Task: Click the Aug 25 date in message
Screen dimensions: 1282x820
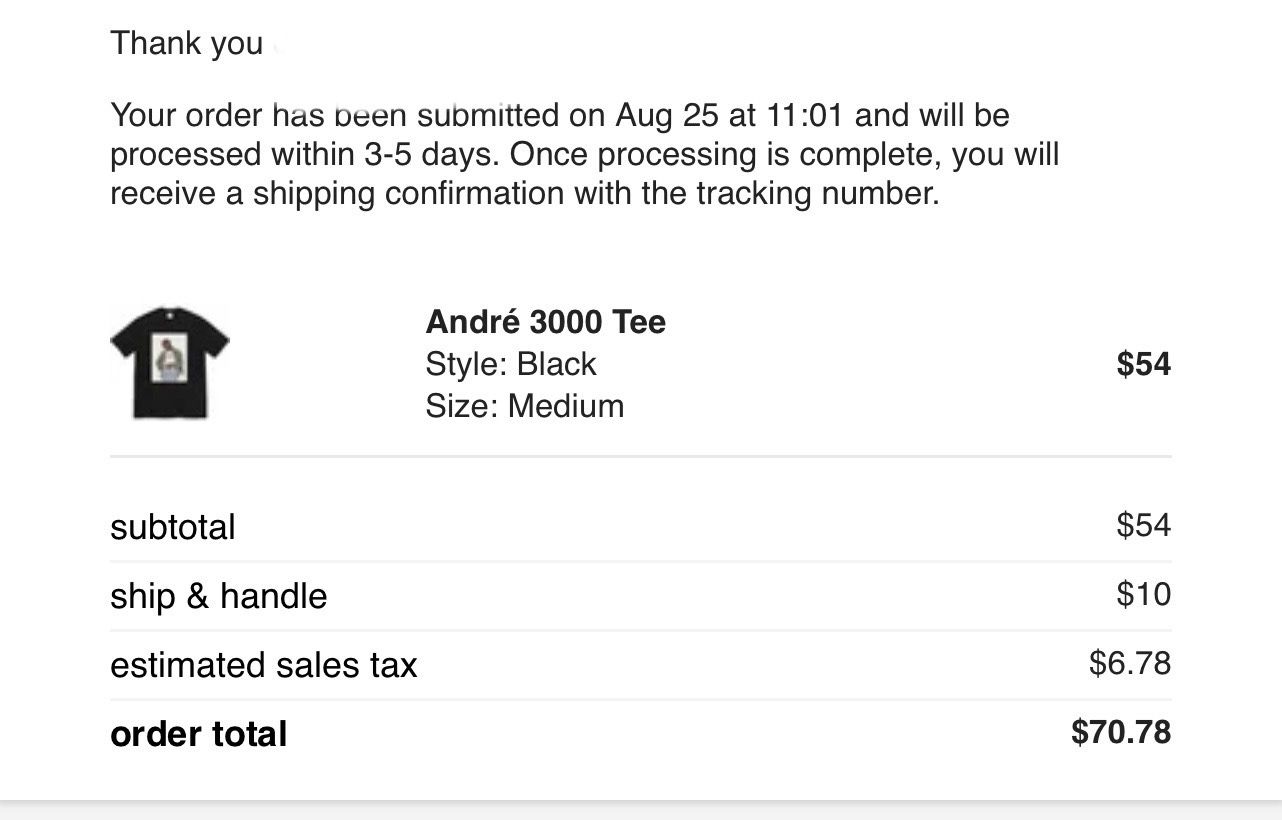Action: [x=666, y=115]
